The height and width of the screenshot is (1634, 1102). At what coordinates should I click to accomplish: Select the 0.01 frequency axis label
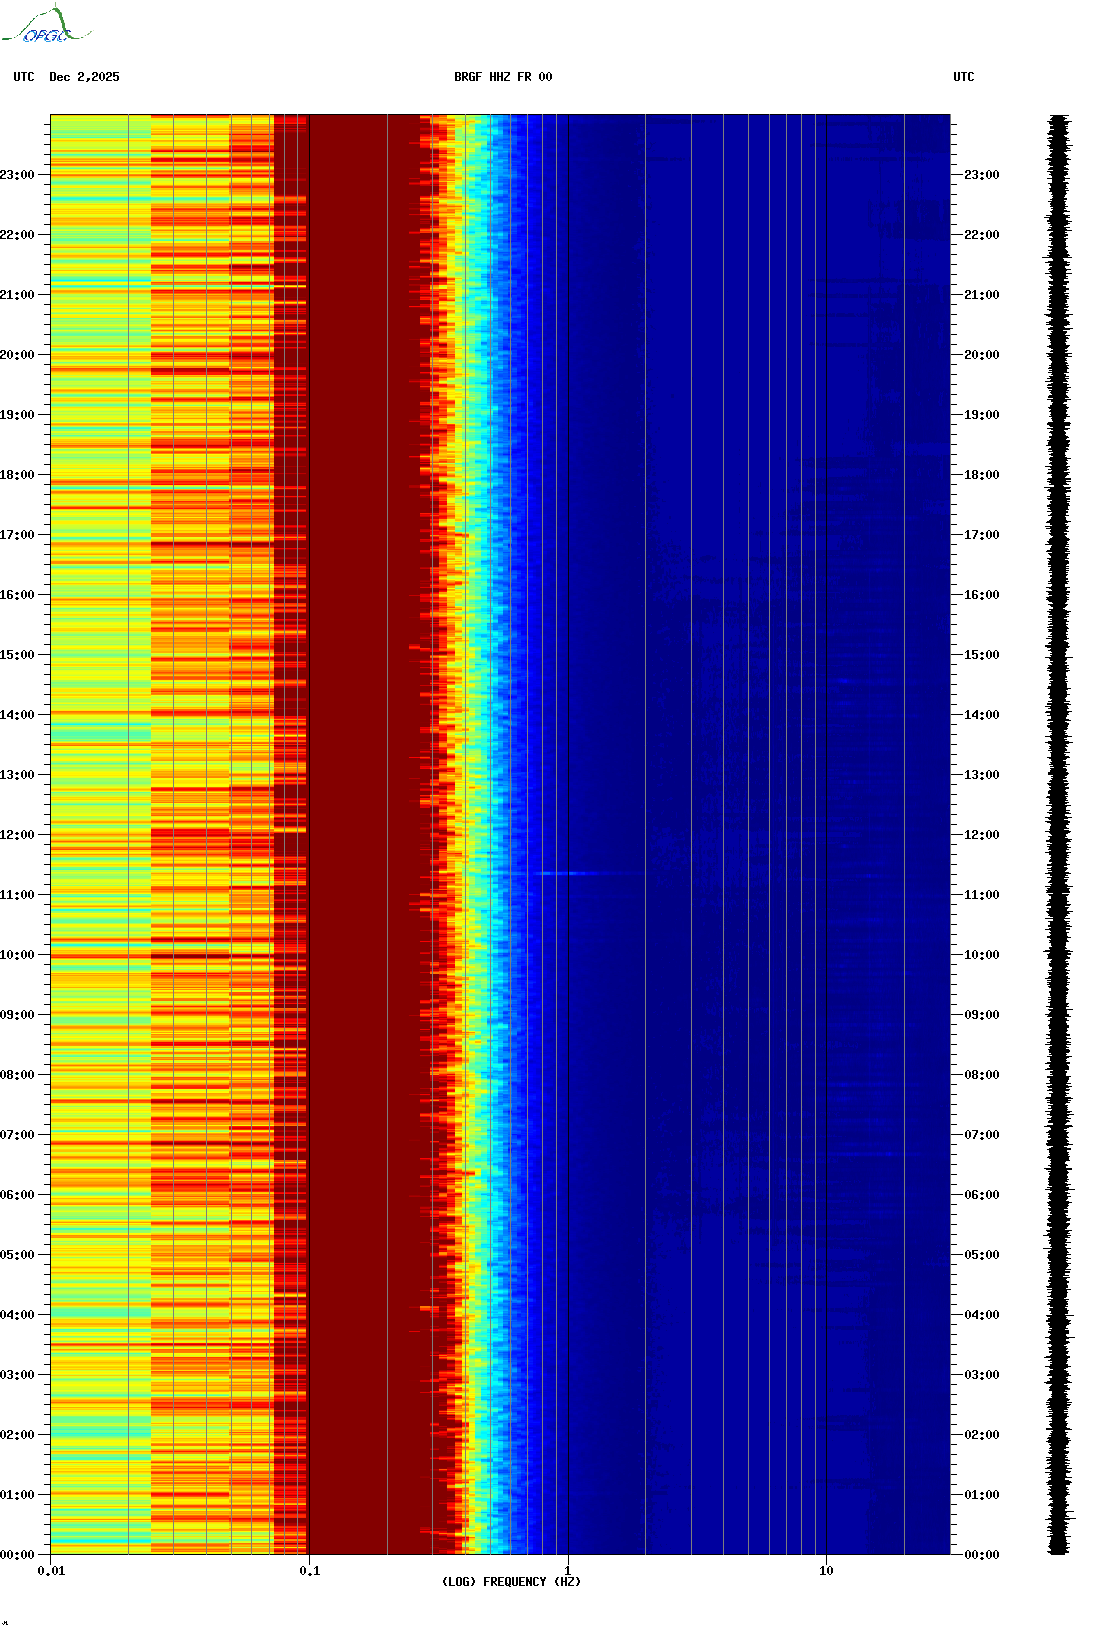pos(51,1571)
